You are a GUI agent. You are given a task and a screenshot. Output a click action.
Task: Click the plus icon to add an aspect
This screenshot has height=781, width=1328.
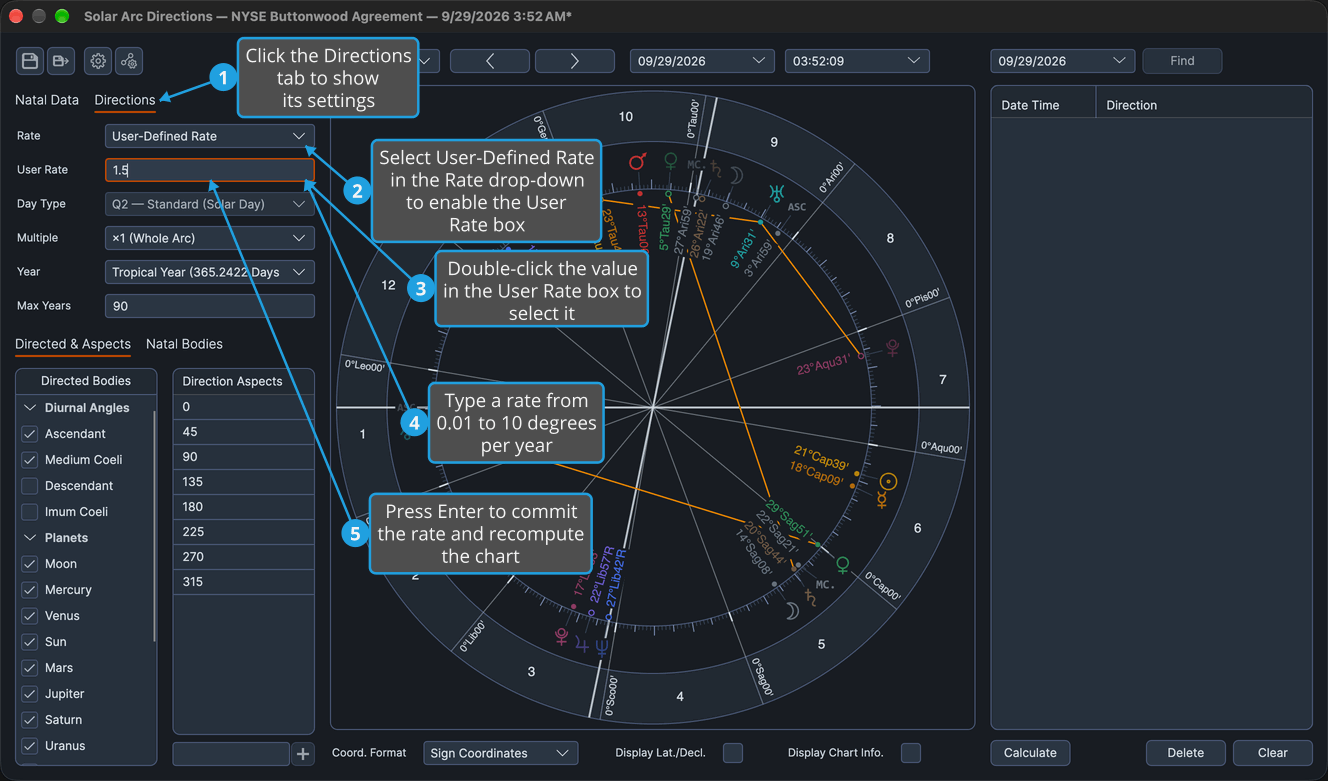click(x=303, y=753)
